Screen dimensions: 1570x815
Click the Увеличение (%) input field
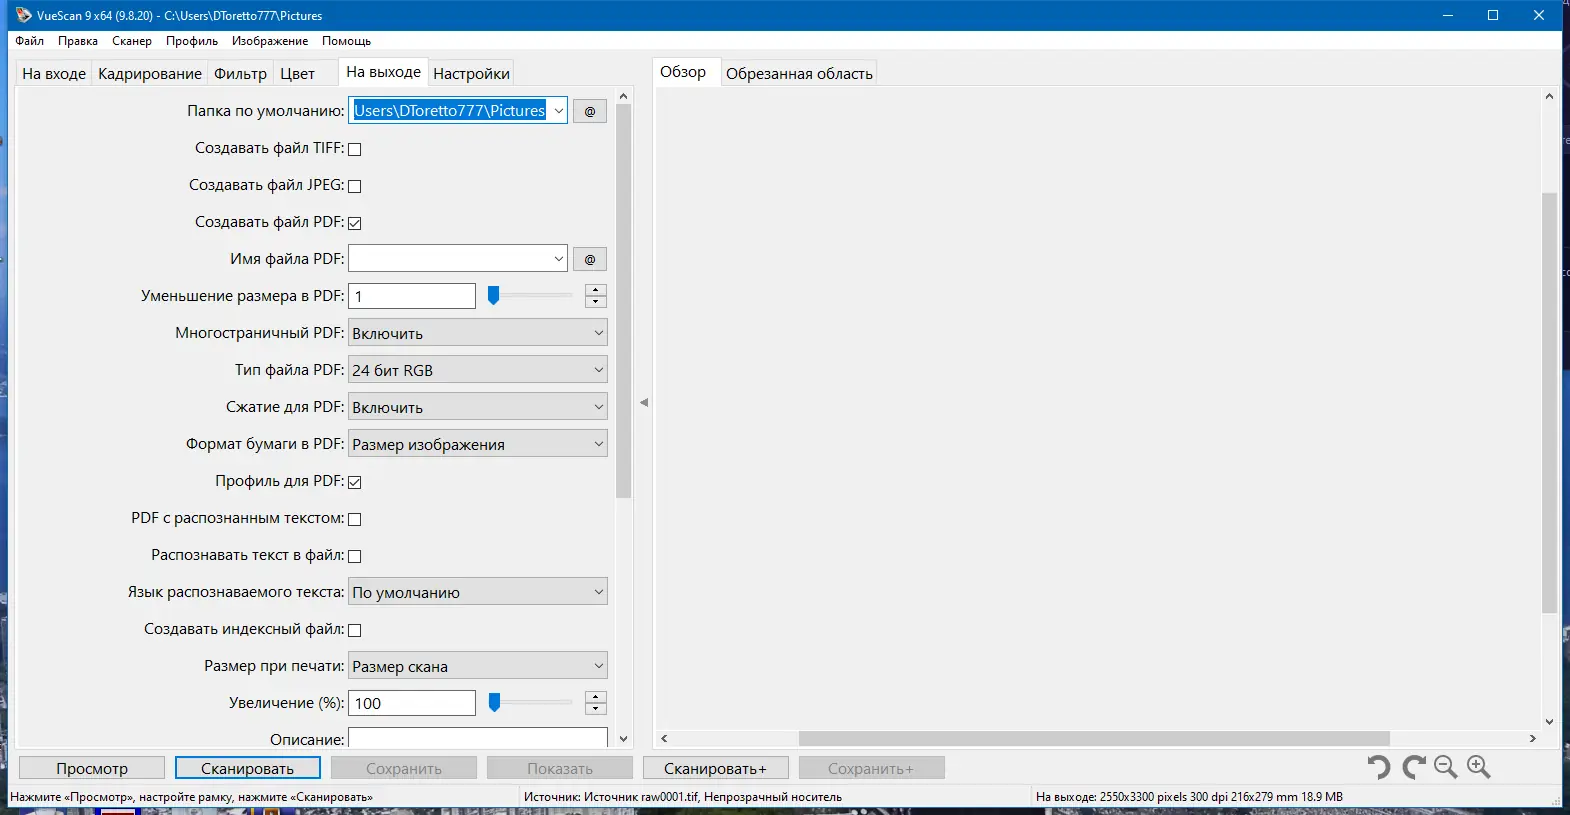(412, 703)
